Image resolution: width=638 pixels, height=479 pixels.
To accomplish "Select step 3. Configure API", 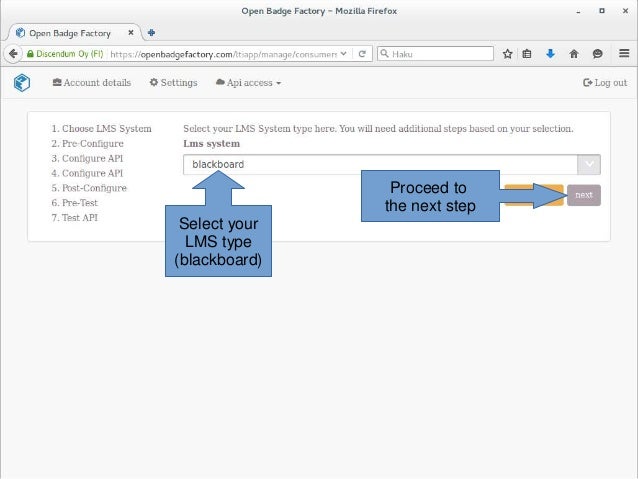I will 87,158.
